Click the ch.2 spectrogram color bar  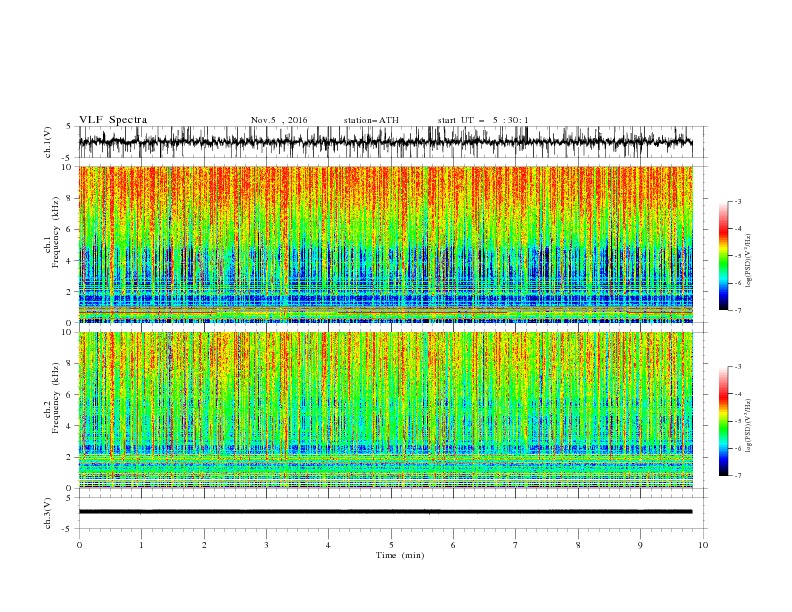click(x=723, y=421)
